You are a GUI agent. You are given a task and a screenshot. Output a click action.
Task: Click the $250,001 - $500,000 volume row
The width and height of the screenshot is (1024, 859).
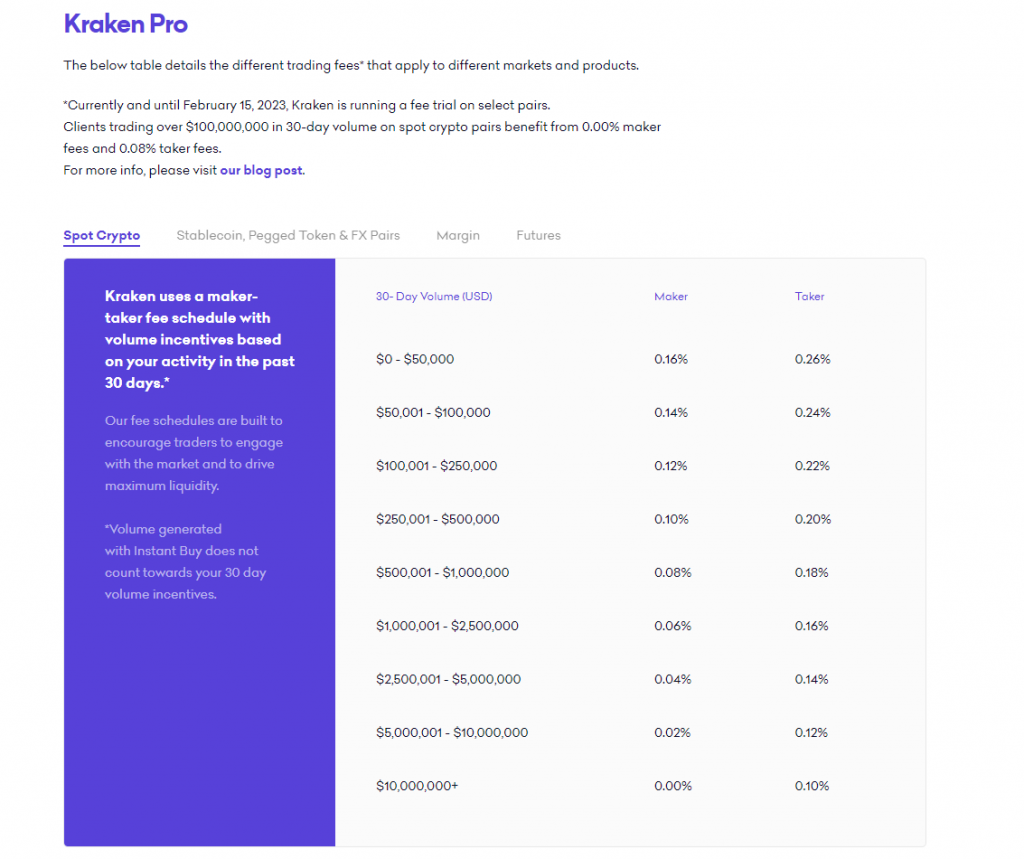[x=438, y=519]
